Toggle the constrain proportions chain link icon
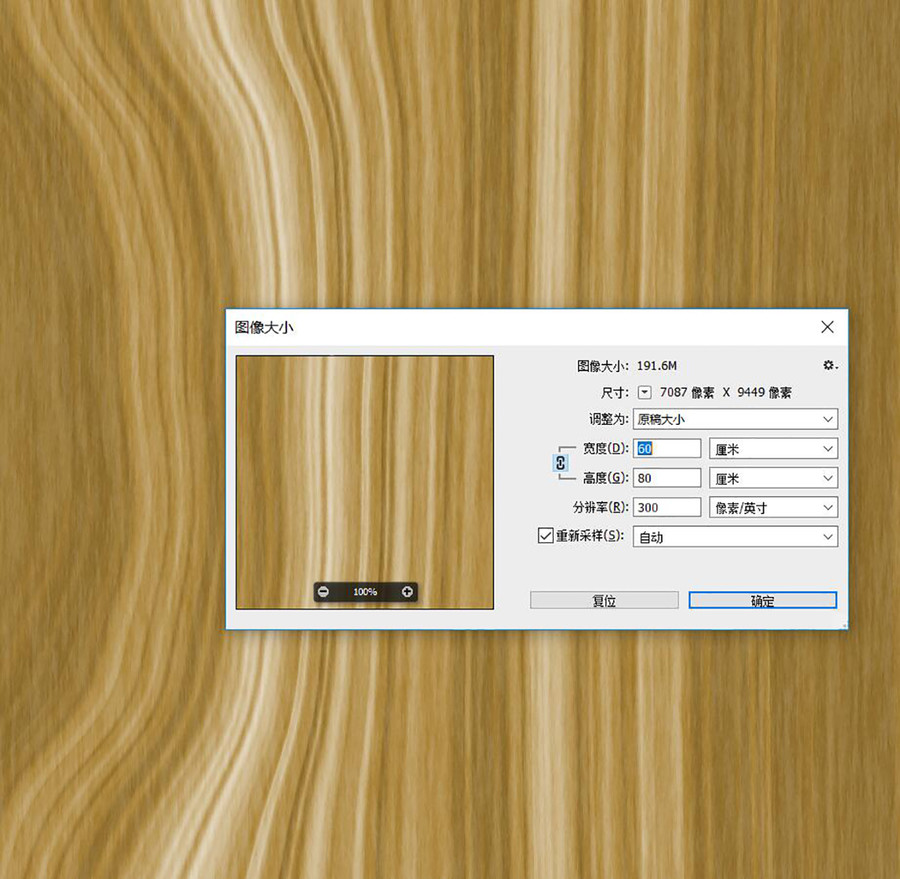 pos(561,463)
